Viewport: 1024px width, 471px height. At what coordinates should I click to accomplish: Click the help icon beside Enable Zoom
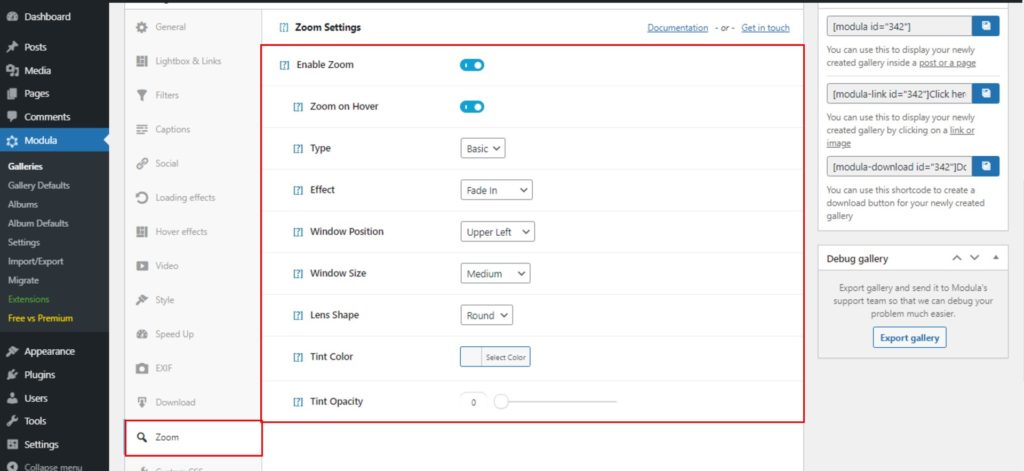pos(284,65)
